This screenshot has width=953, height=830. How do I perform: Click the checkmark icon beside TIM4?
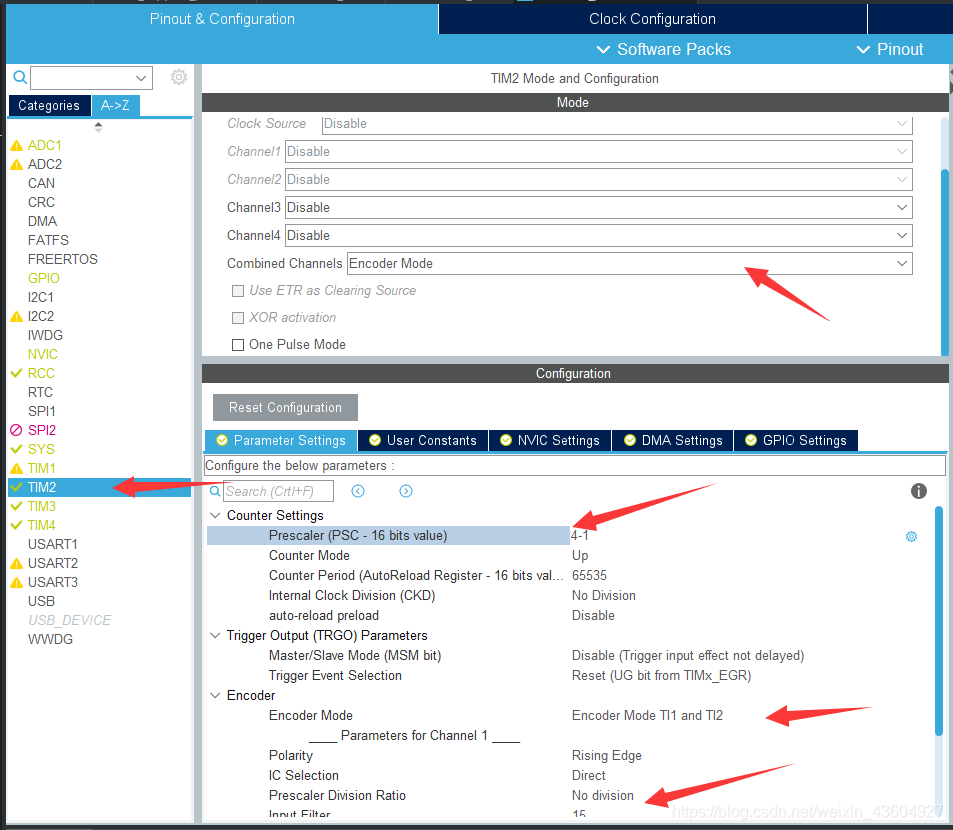tap(17, 525)
